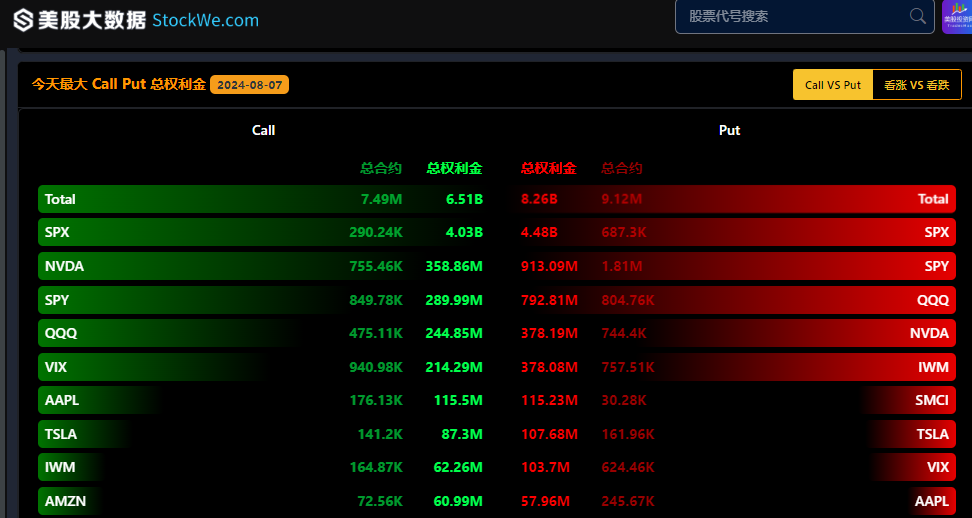This screenshot has height=518, width=972.
Task: Select the Call VS Put tab
Action: pyautogui.click(x=833, y=85)
